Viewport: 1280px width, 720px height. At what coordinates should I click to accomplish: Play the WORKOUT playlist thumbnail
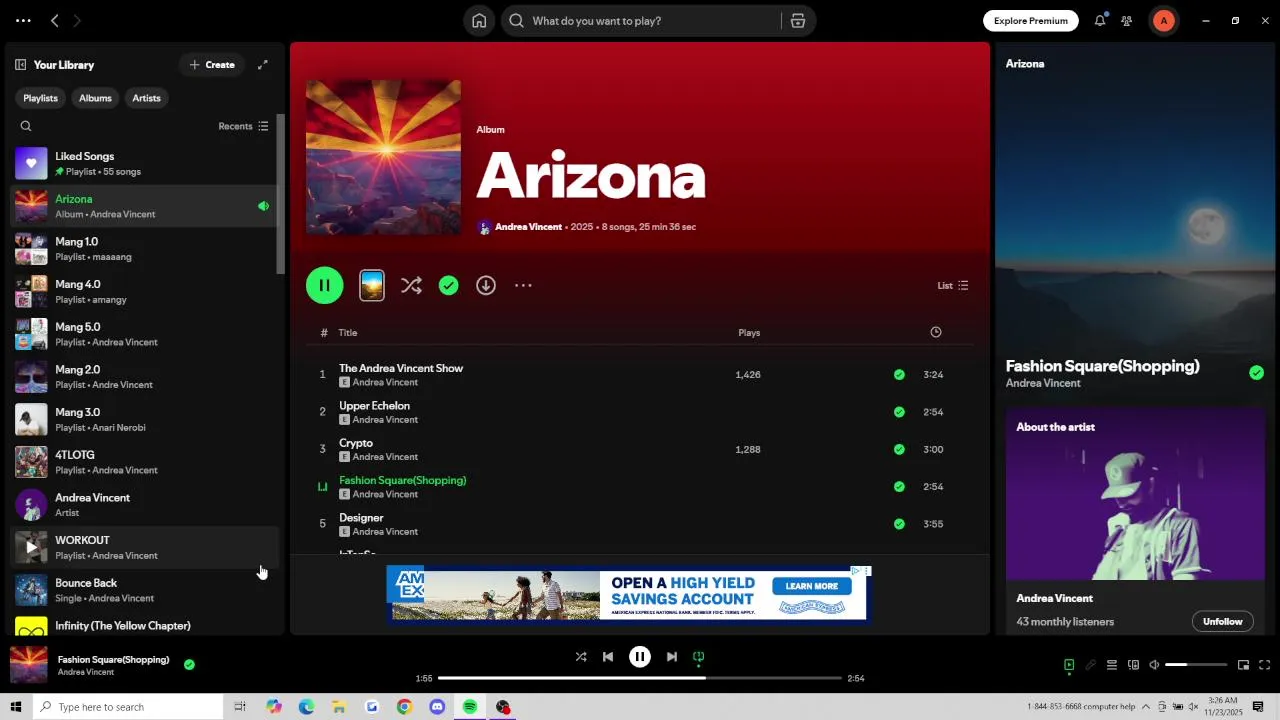(x=31, y=547)
